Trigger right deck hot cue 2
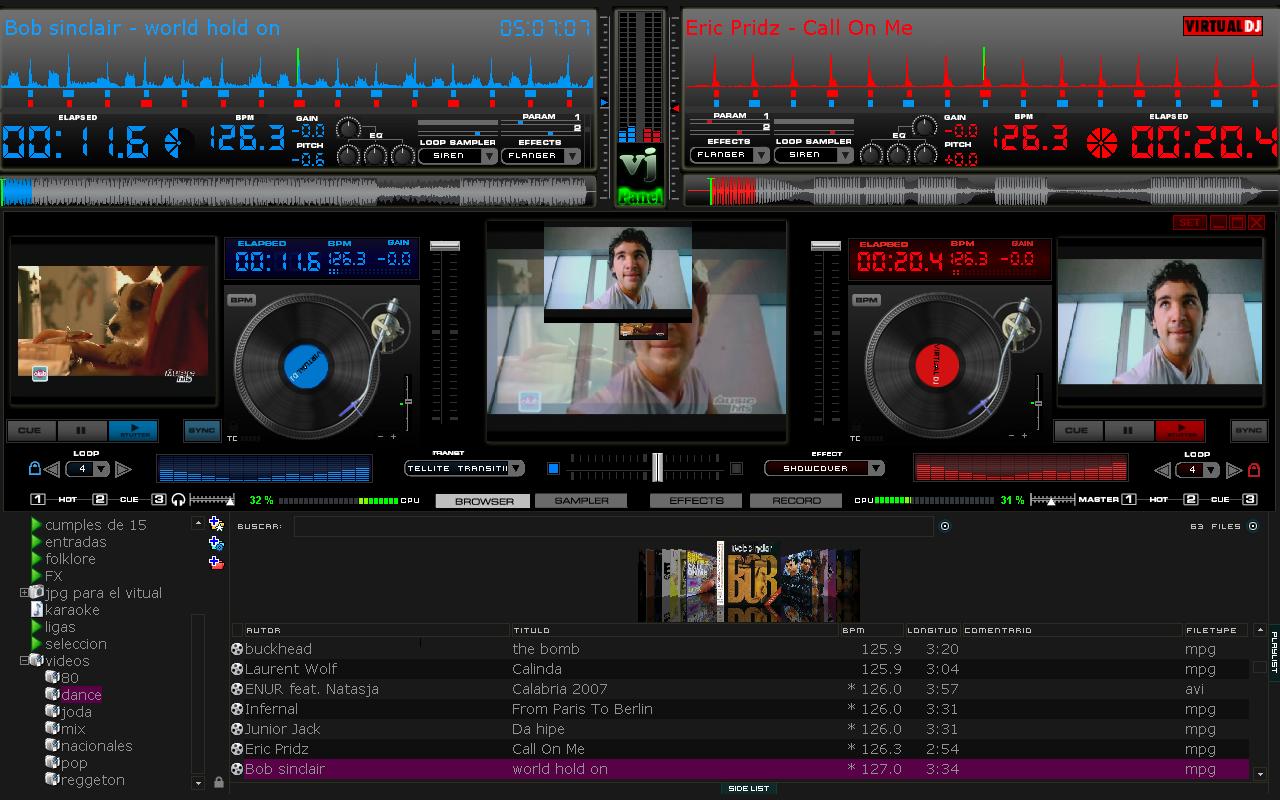Viewport: 1280px width, 800px height. [x=1190, y=500]
